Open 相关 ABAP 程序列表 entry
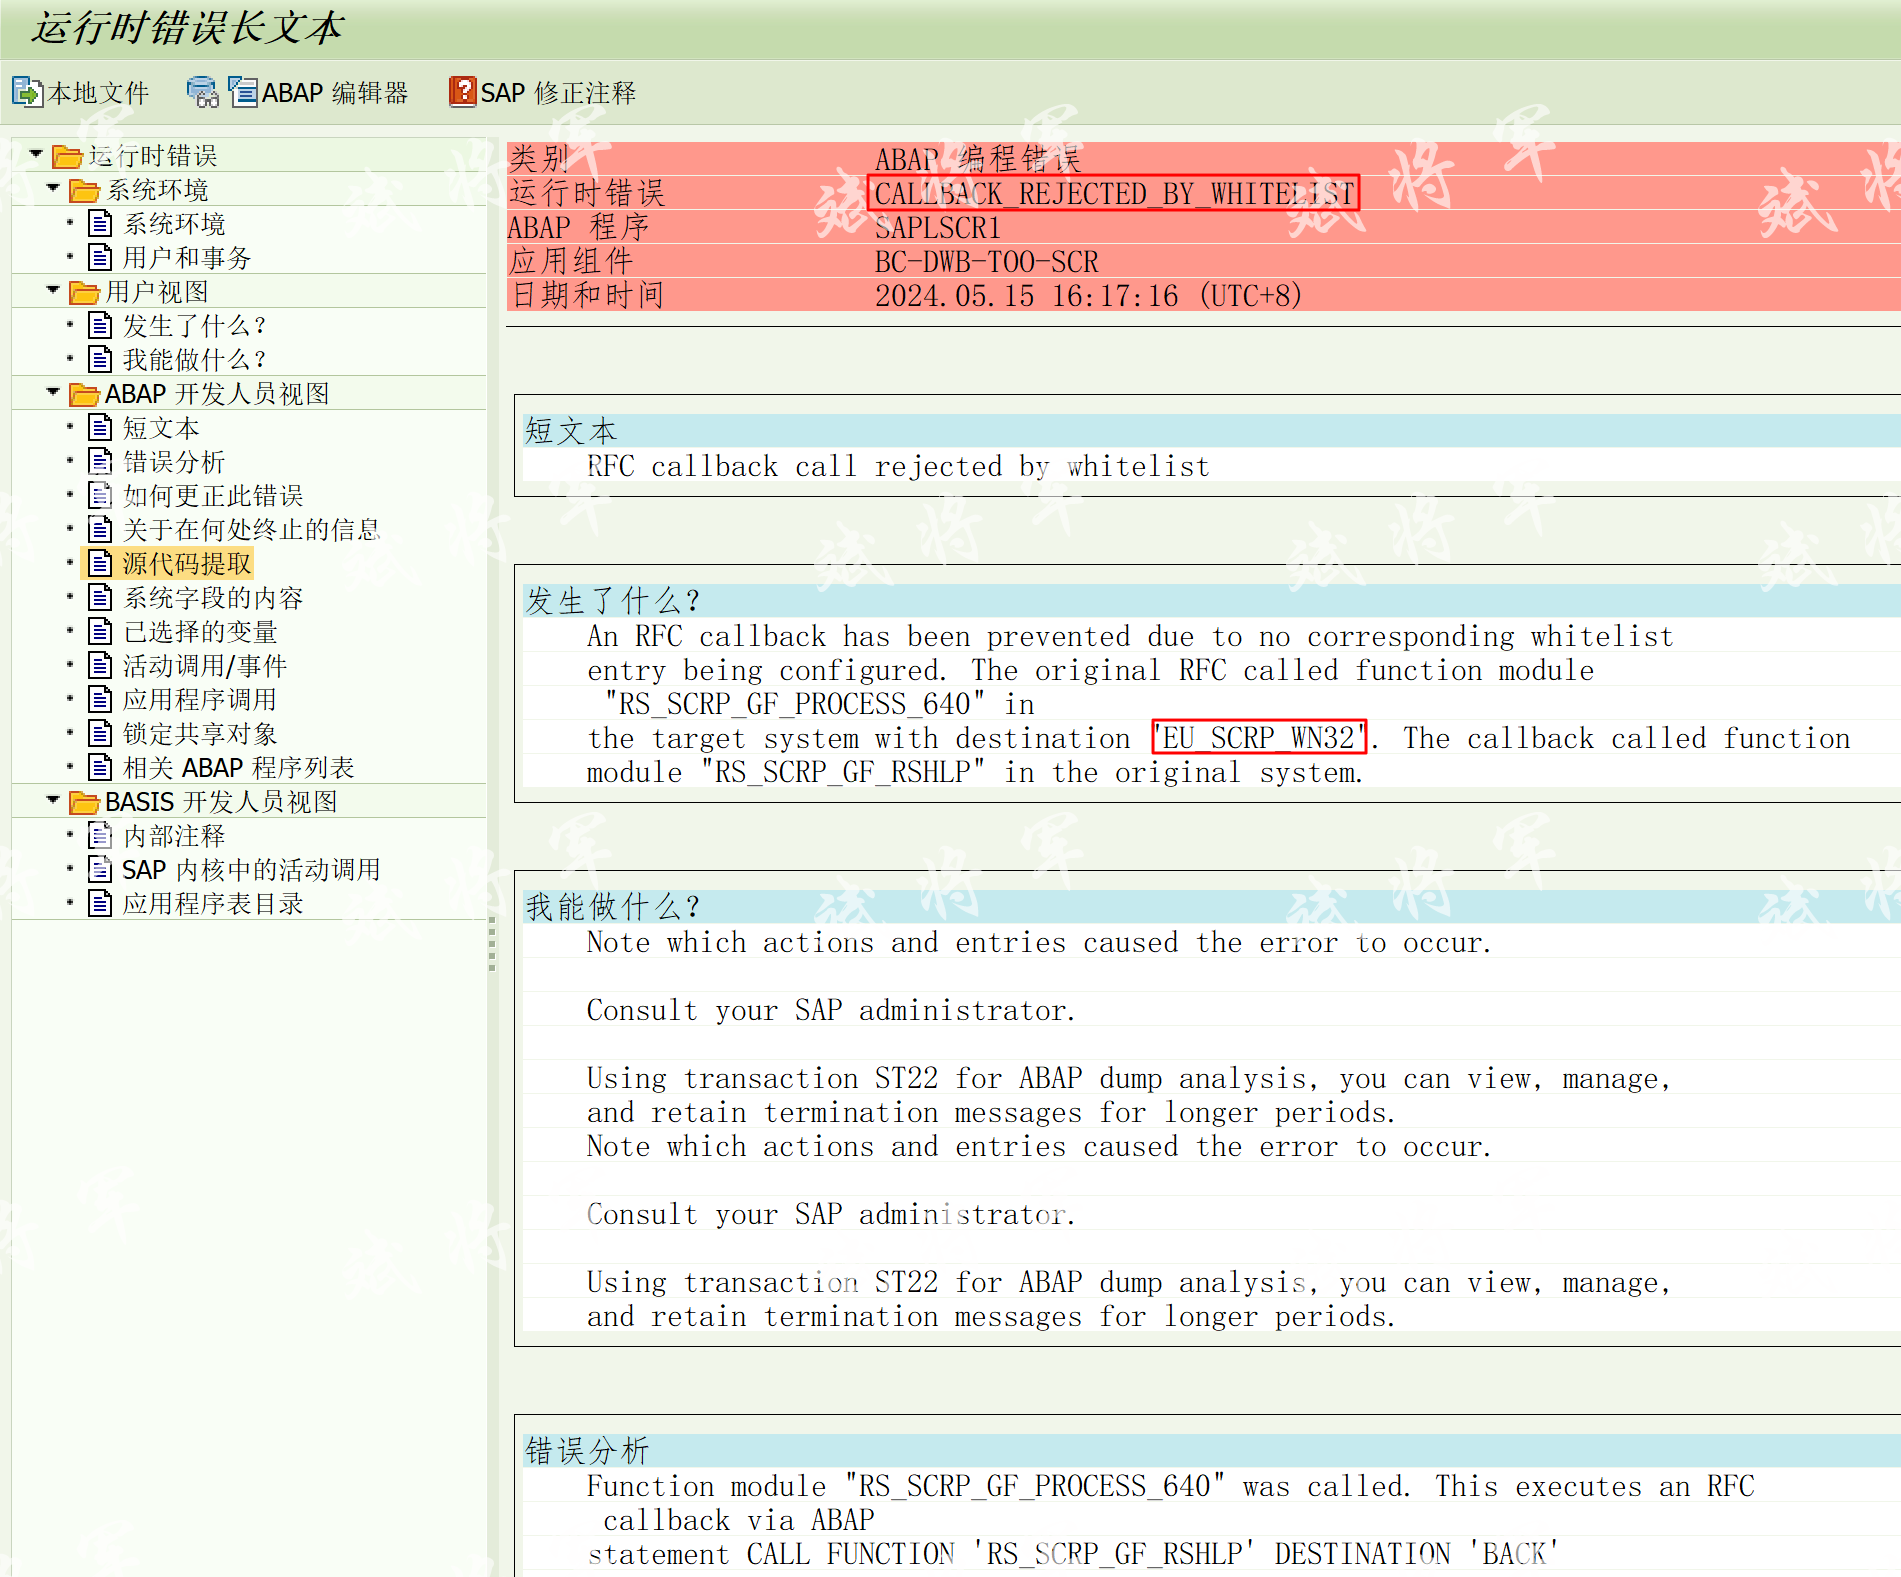The image size is (1901, 1577). tap(238, 768)
